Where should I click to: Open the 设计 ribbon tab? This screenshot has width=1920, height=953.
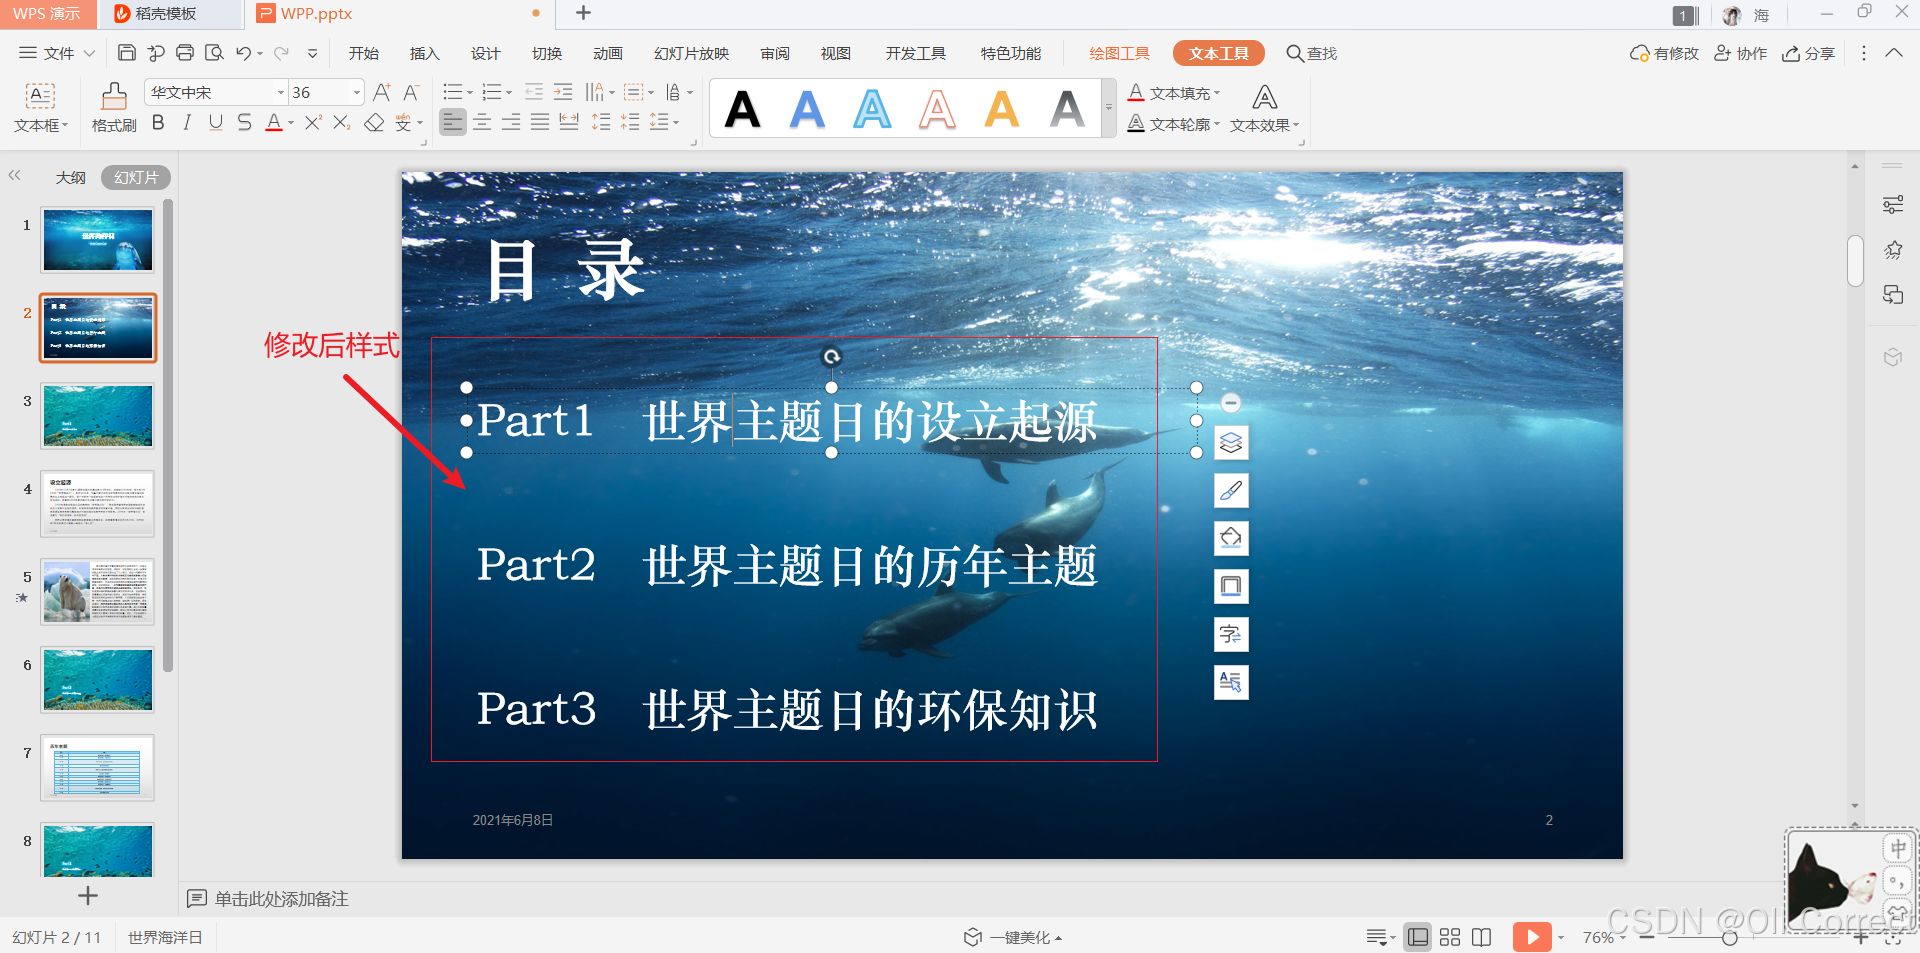(486, 53)
